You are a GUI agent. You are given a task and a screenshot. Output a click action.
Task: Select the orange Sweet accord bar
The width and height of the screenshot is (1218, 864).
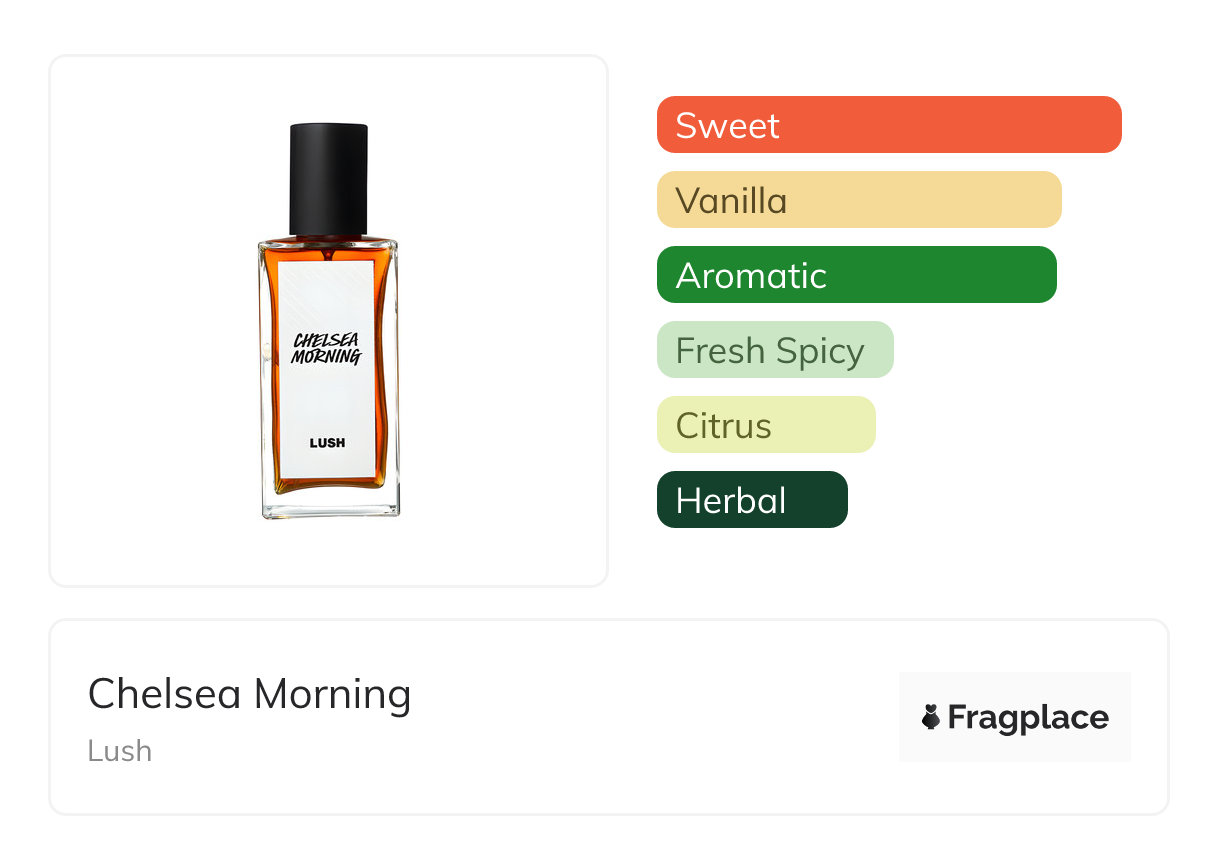(888, 125)
